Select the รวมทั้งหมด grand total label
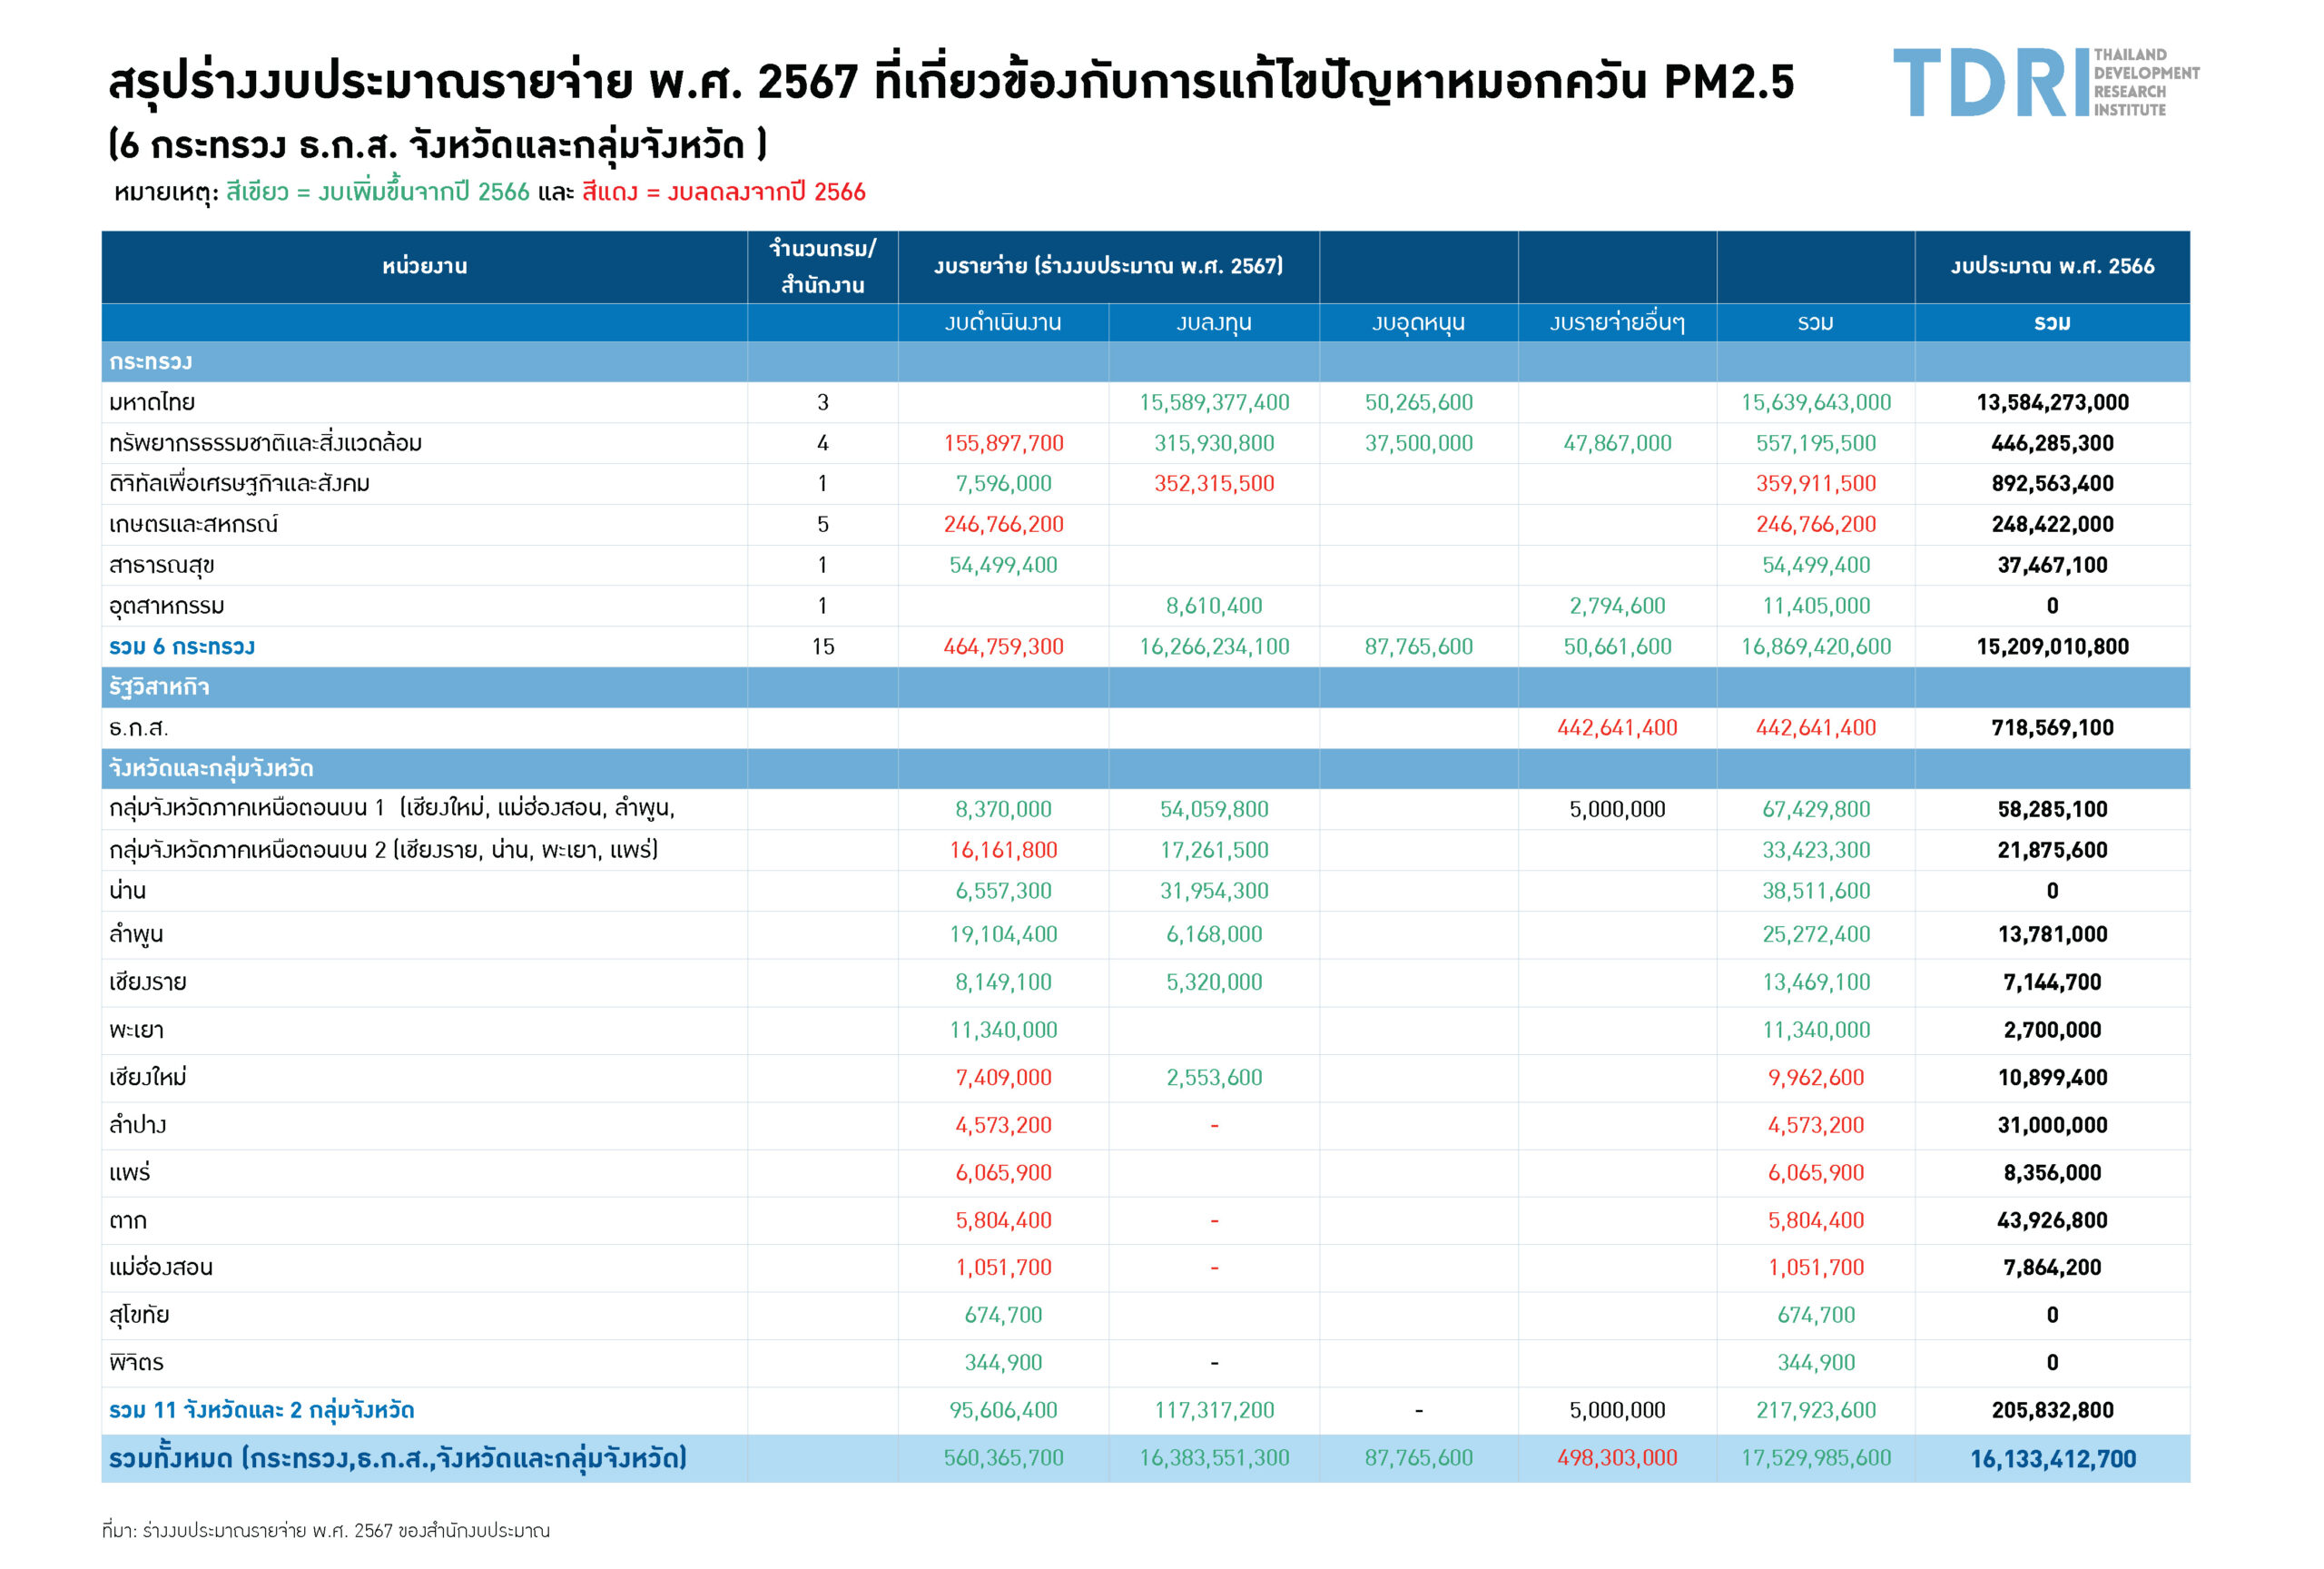The width and height of the screenshot is (2324, 1569). pos(398,1459)
